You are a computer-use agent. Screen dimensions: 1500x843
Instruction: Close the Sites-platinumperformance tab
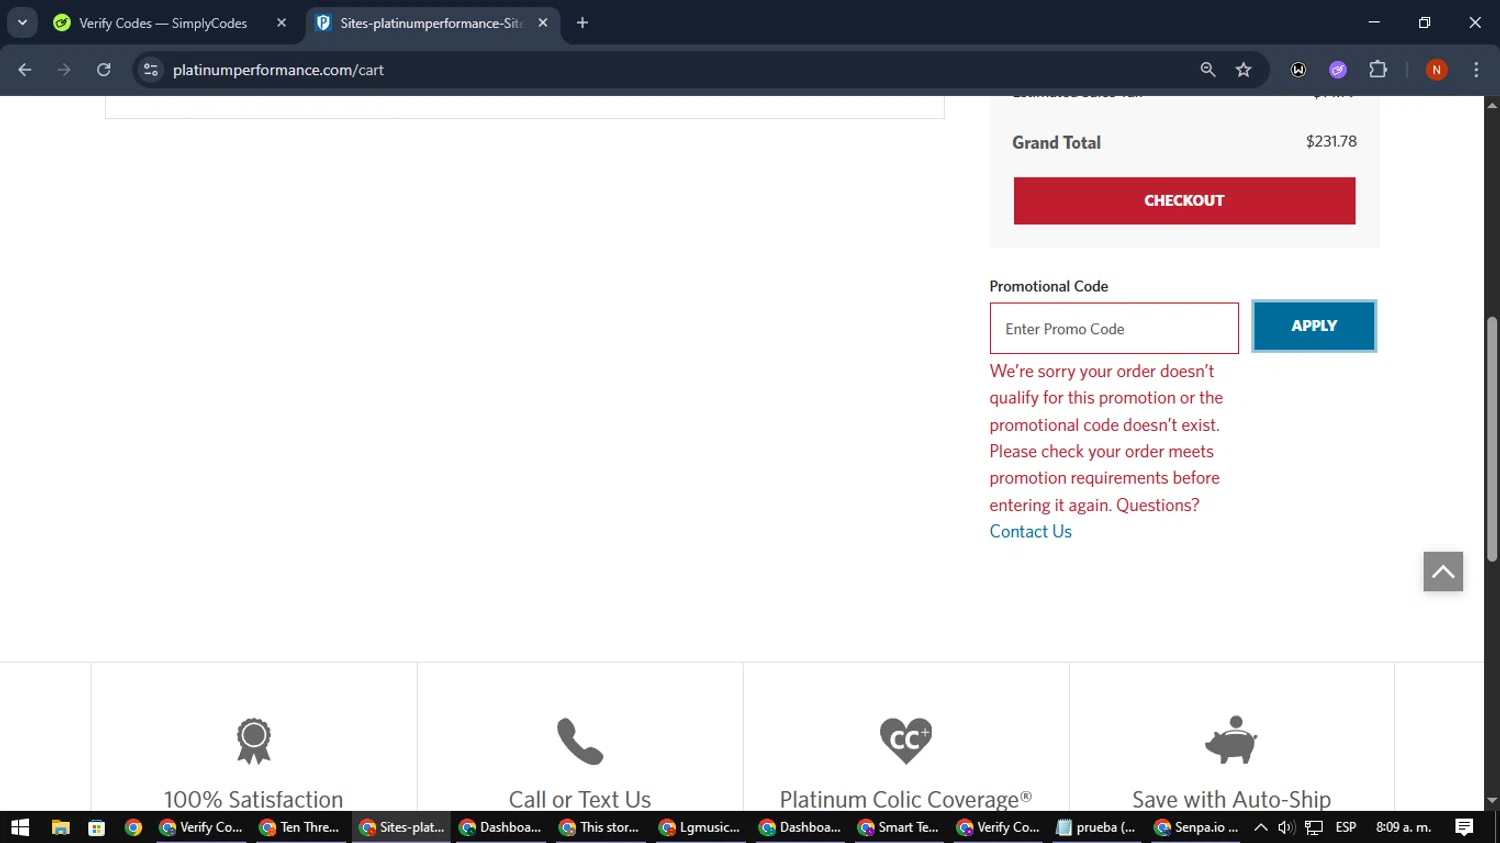tap(543, 23)
